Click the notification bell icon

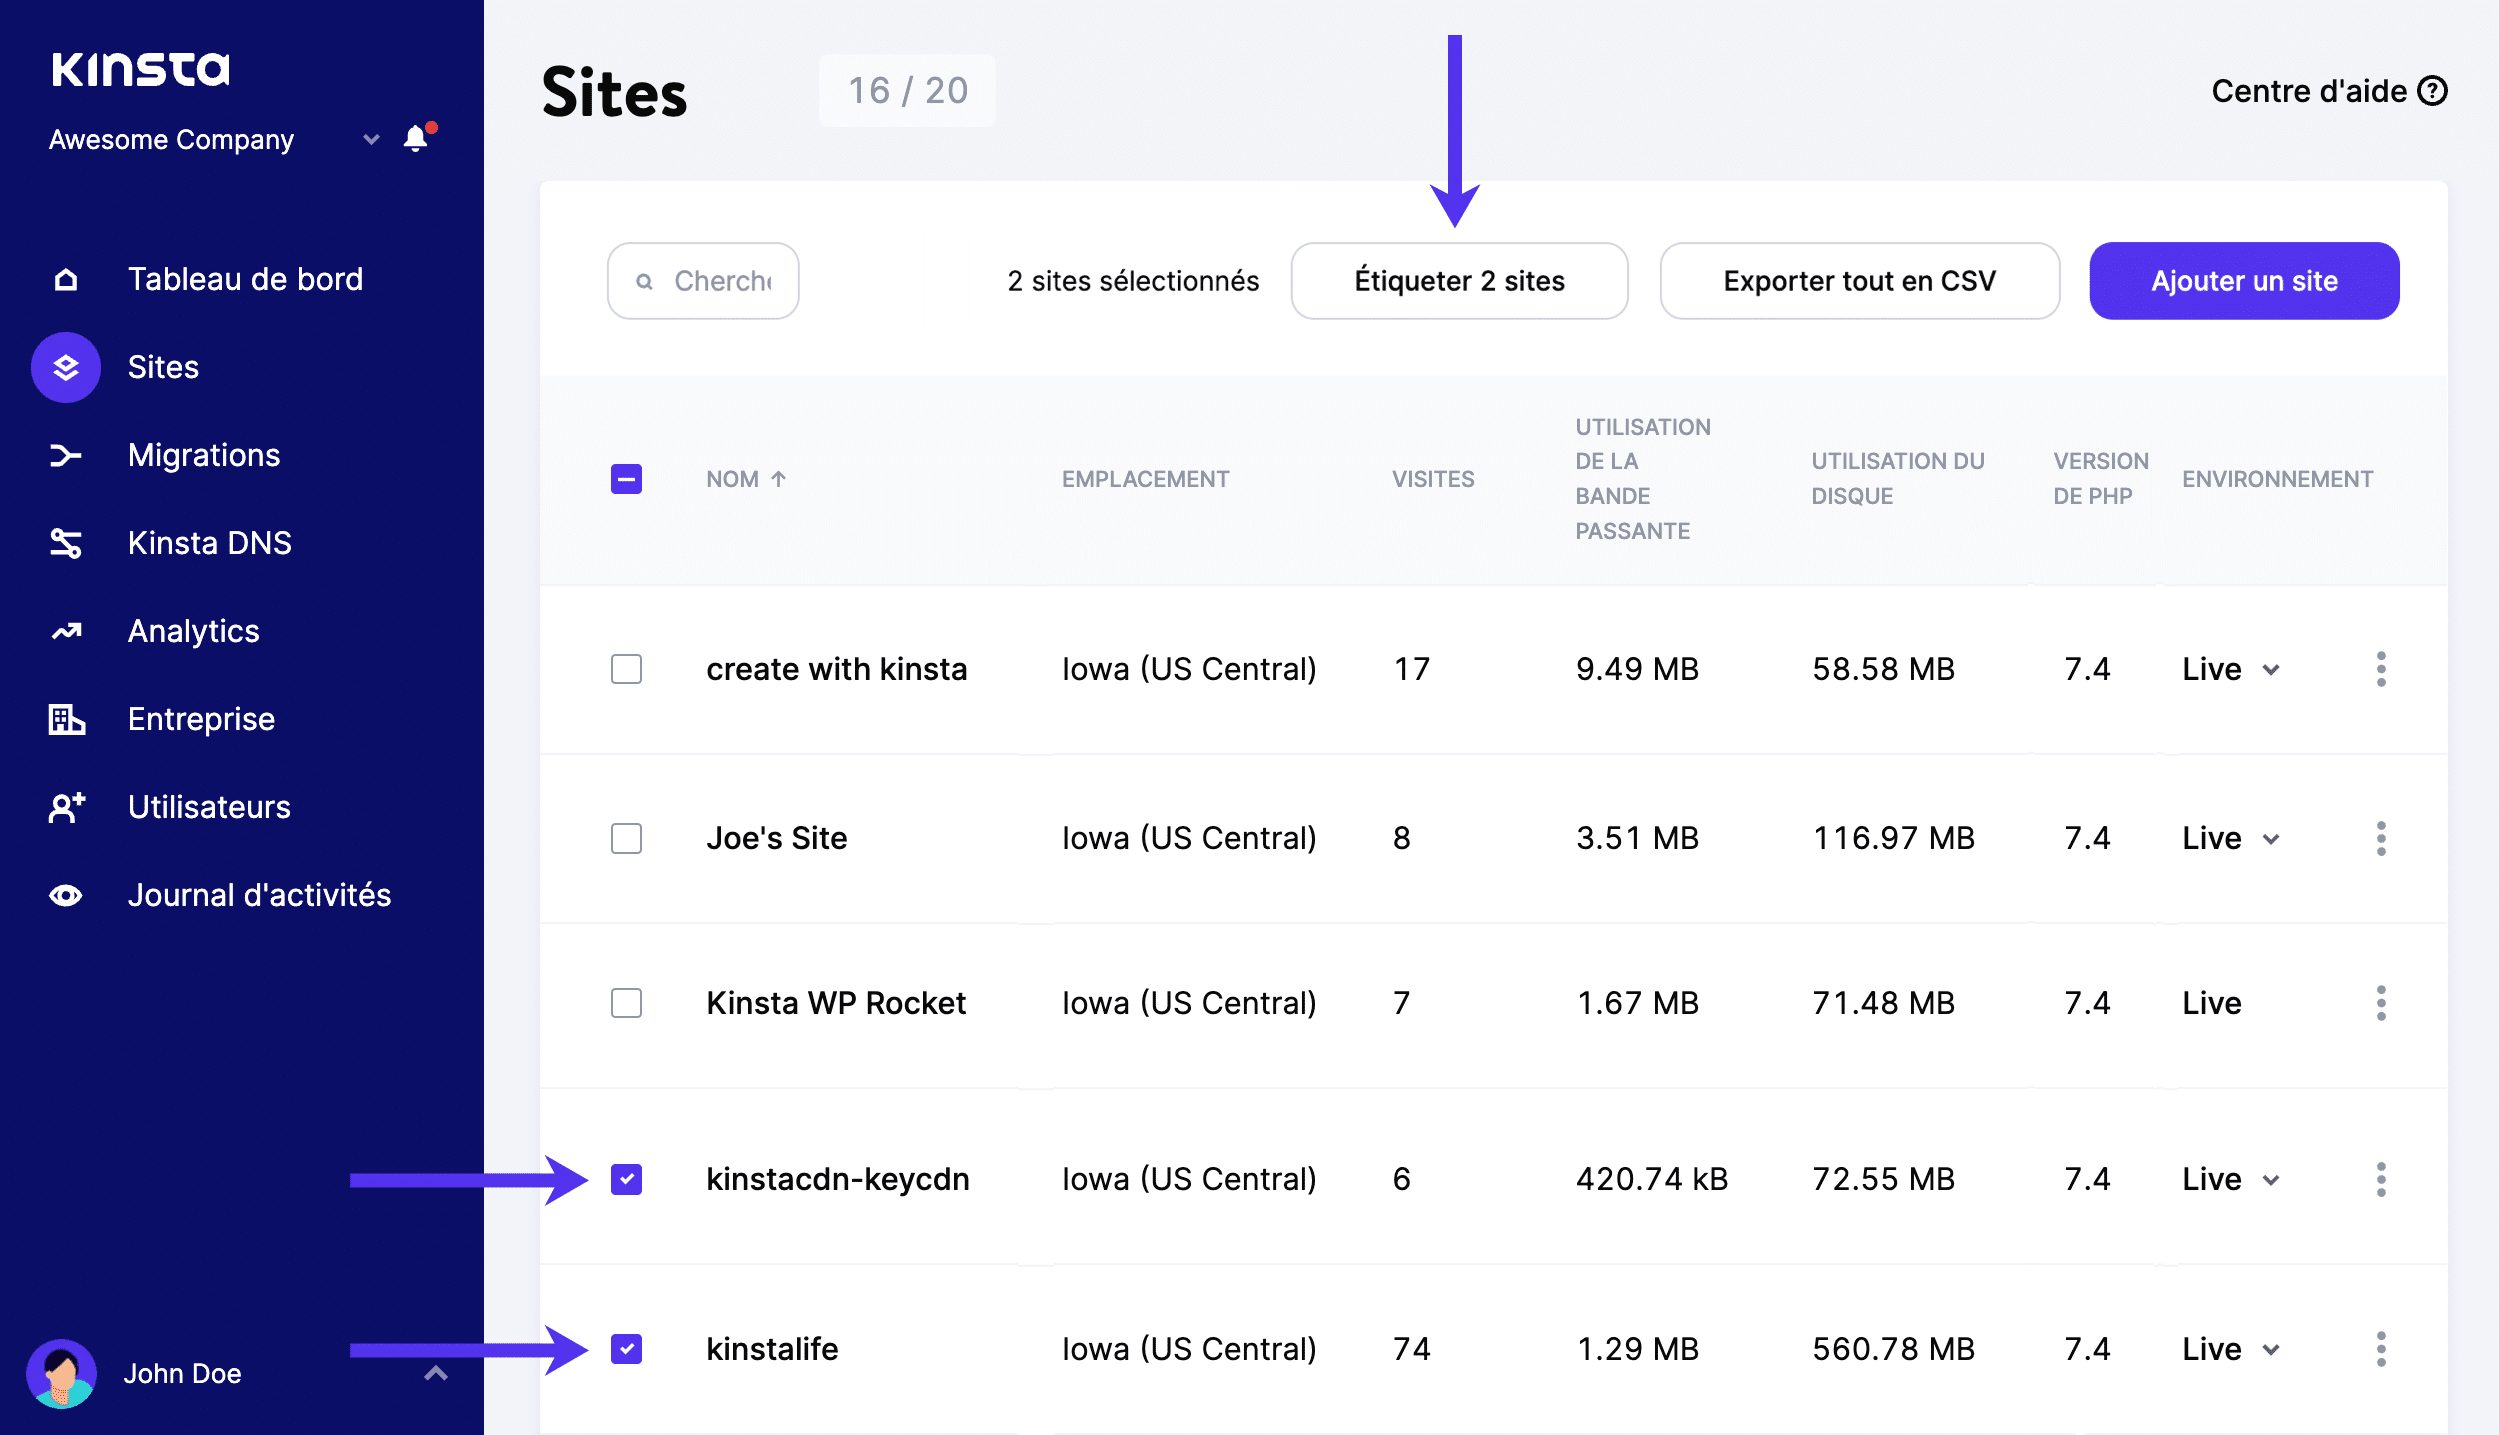click(416, 139)
